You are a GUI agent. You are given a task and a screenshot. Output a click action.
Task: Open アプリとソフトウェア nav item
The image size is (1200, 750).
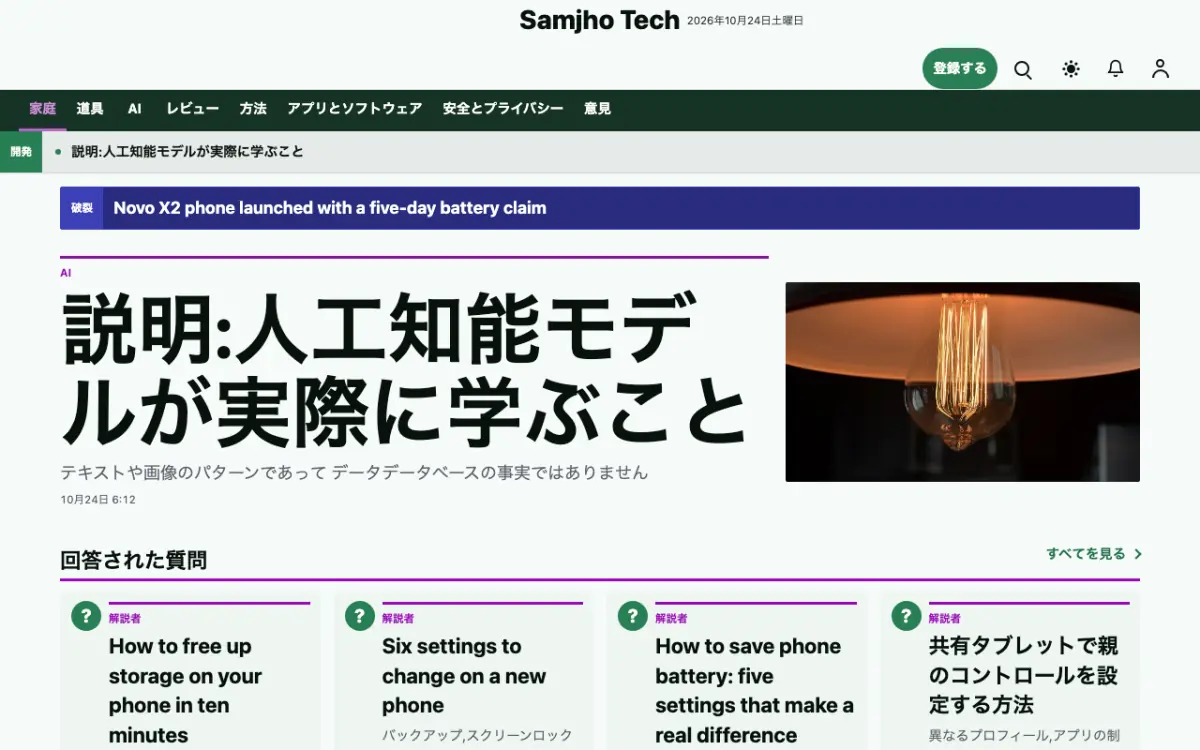pyautogui.click(x=355, y=109)
